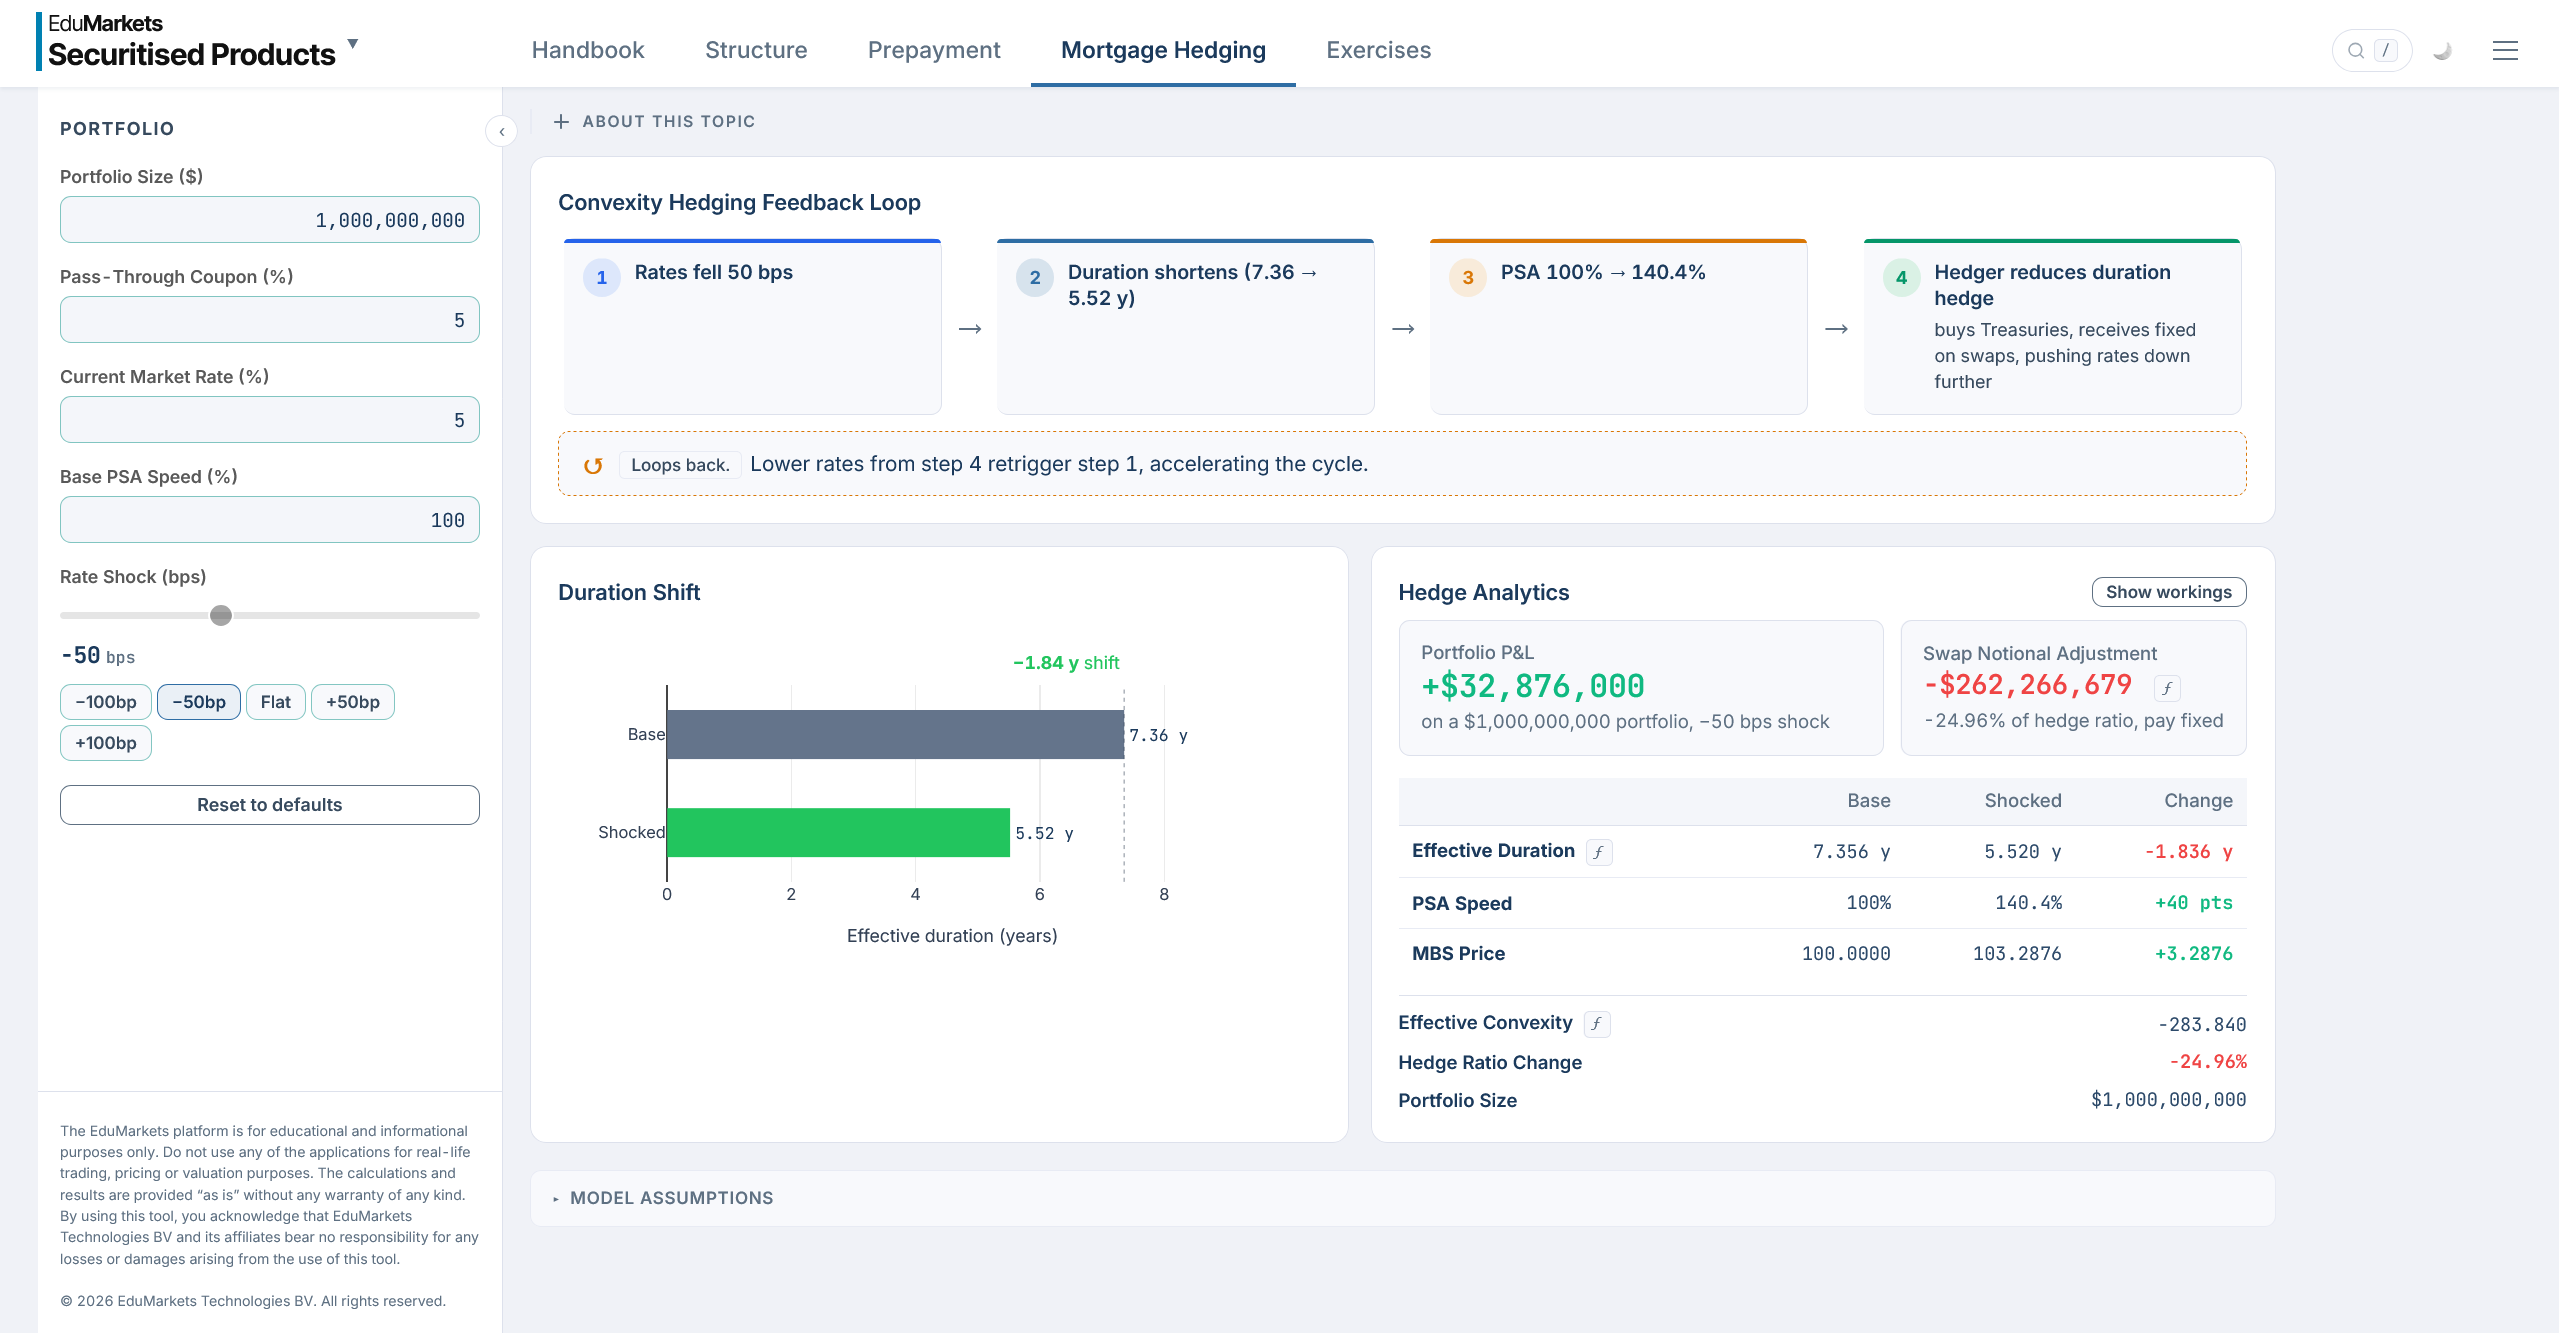Switch to the Prepayment tab
Viewport: 2559px width, 1333px height.
pyautogui.click(x=934, y=50)
